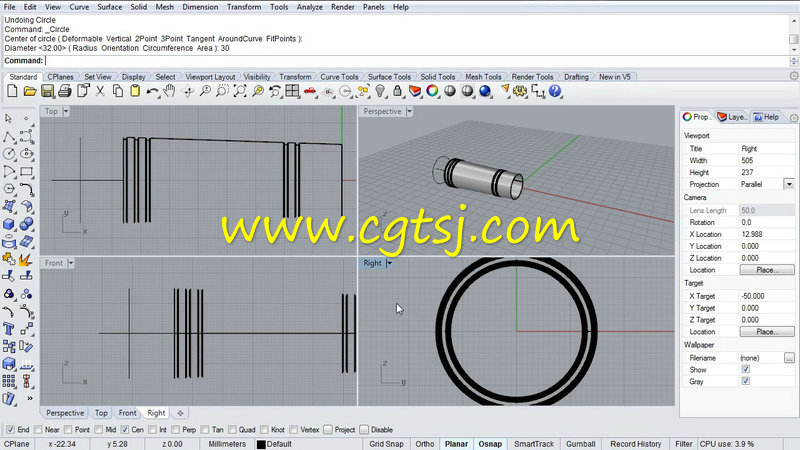Open the Front viewport title dropdown arrow
Viewport: 800px width, 450px height.
[x=71, y=263]
